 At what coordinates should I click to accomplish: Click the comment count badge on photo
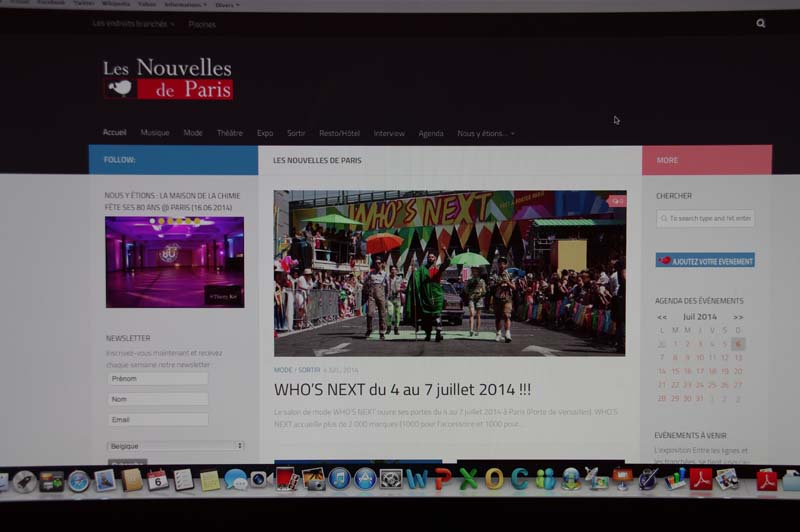(x=616, y=201)
